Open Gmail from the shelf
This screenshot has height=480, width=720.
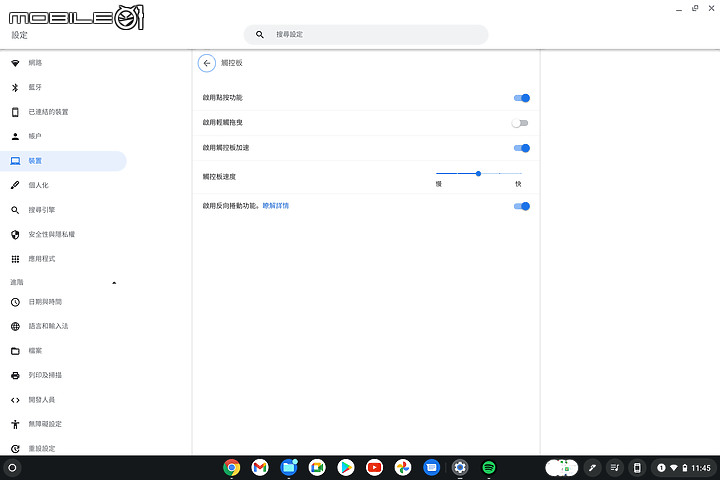tap(260, 468)
